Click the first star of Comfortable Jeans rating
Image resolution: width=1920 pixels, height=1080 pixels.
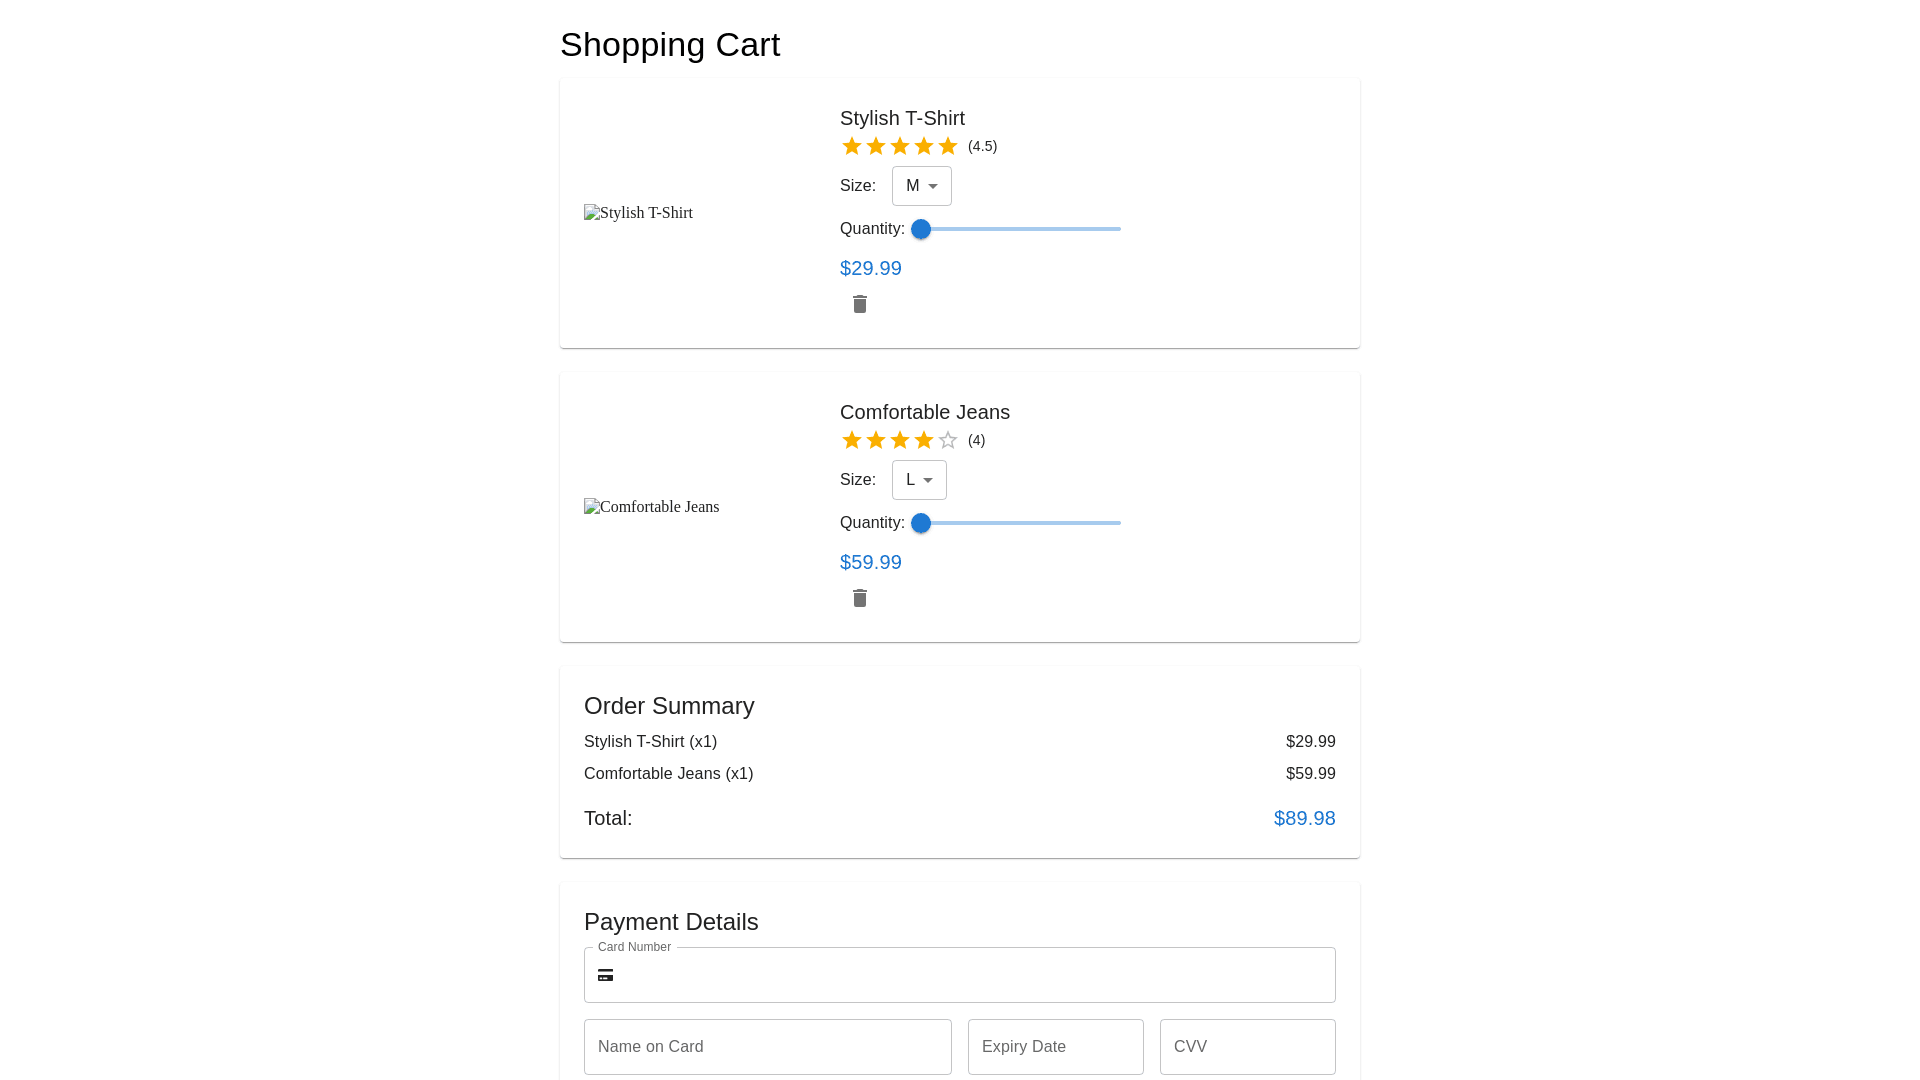coord(852,440)
